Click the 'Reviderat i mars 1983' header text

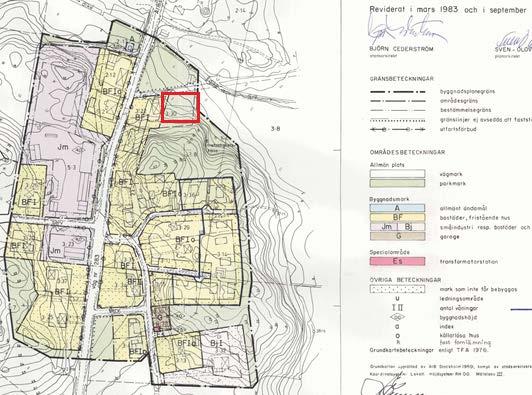414,10
